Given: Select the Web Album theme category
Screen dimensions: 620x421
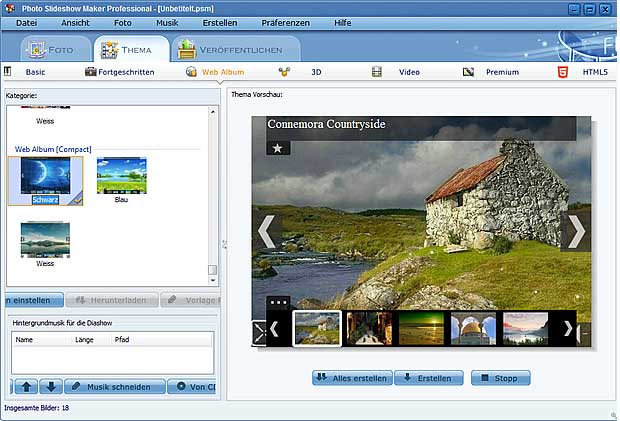Looking at the screenshot, I should click(x=223, y=72).
